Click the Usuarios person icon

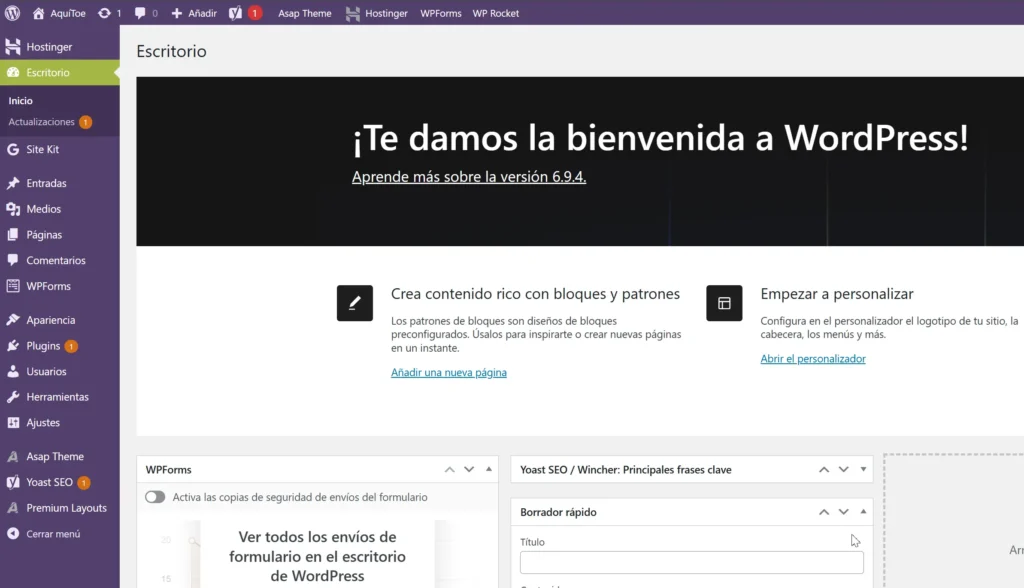[13, 371]
